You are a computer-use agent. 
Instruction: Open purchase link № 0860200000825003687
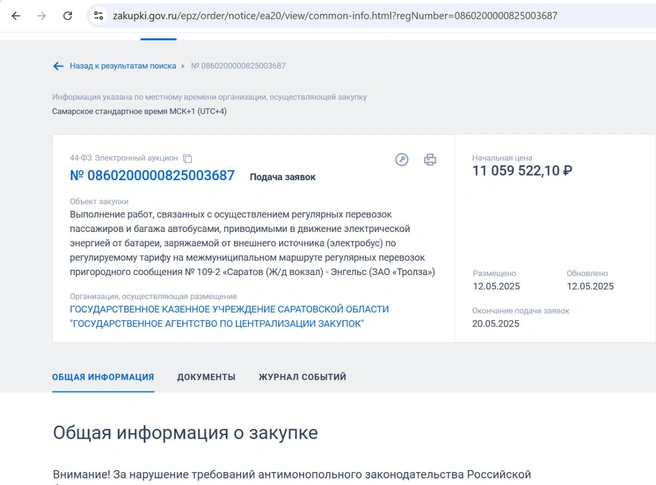(152, 175)
